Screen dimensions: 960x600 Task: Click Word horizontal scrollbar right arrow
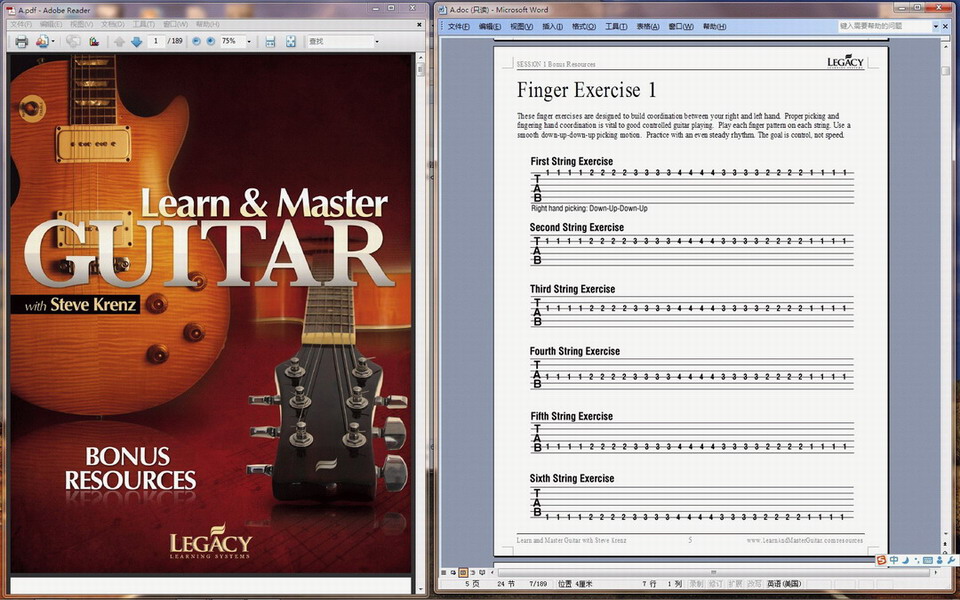pyautogui.click(x=935, y=572)
